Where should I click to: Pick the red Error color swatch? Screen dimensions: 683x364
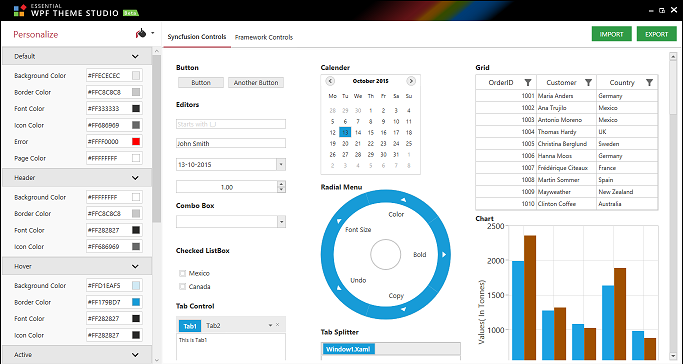(136, 142)
